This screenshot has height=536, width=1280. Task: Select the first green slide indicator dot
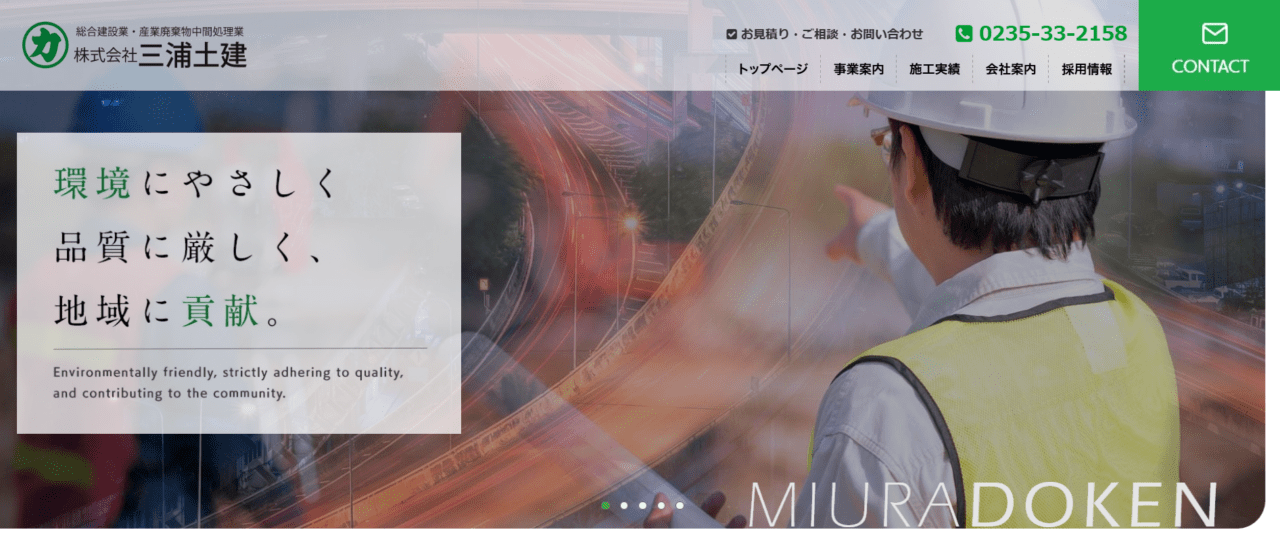point(605,505)
